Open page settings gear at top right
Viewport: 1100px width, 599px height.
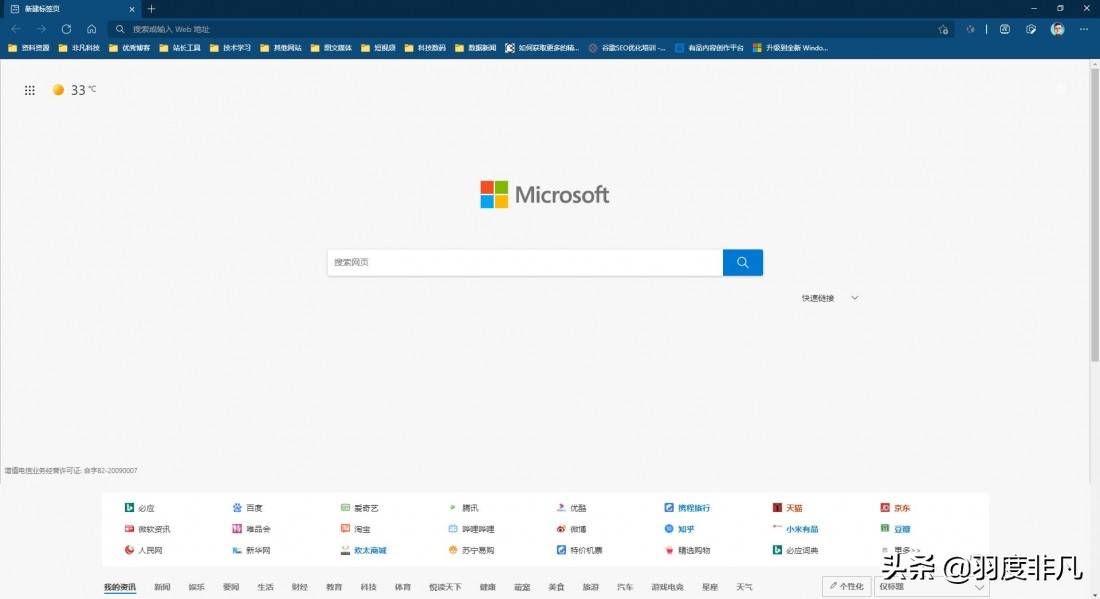tap(1061, 89)
